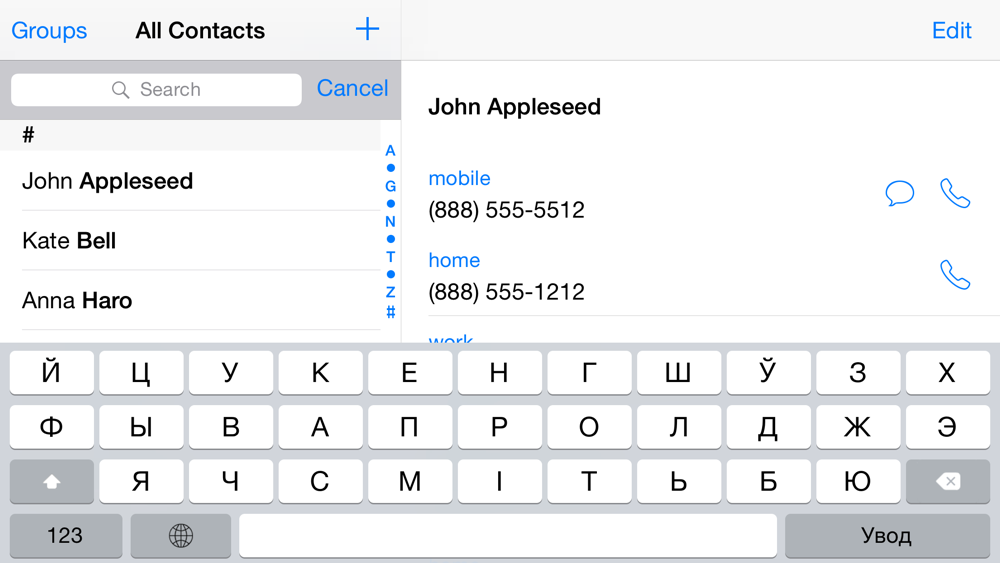Image resolution: width=1000 pixels, height=563 pixels.
Task: Tap the Увод return key
Action: click(x=887, y=536)
